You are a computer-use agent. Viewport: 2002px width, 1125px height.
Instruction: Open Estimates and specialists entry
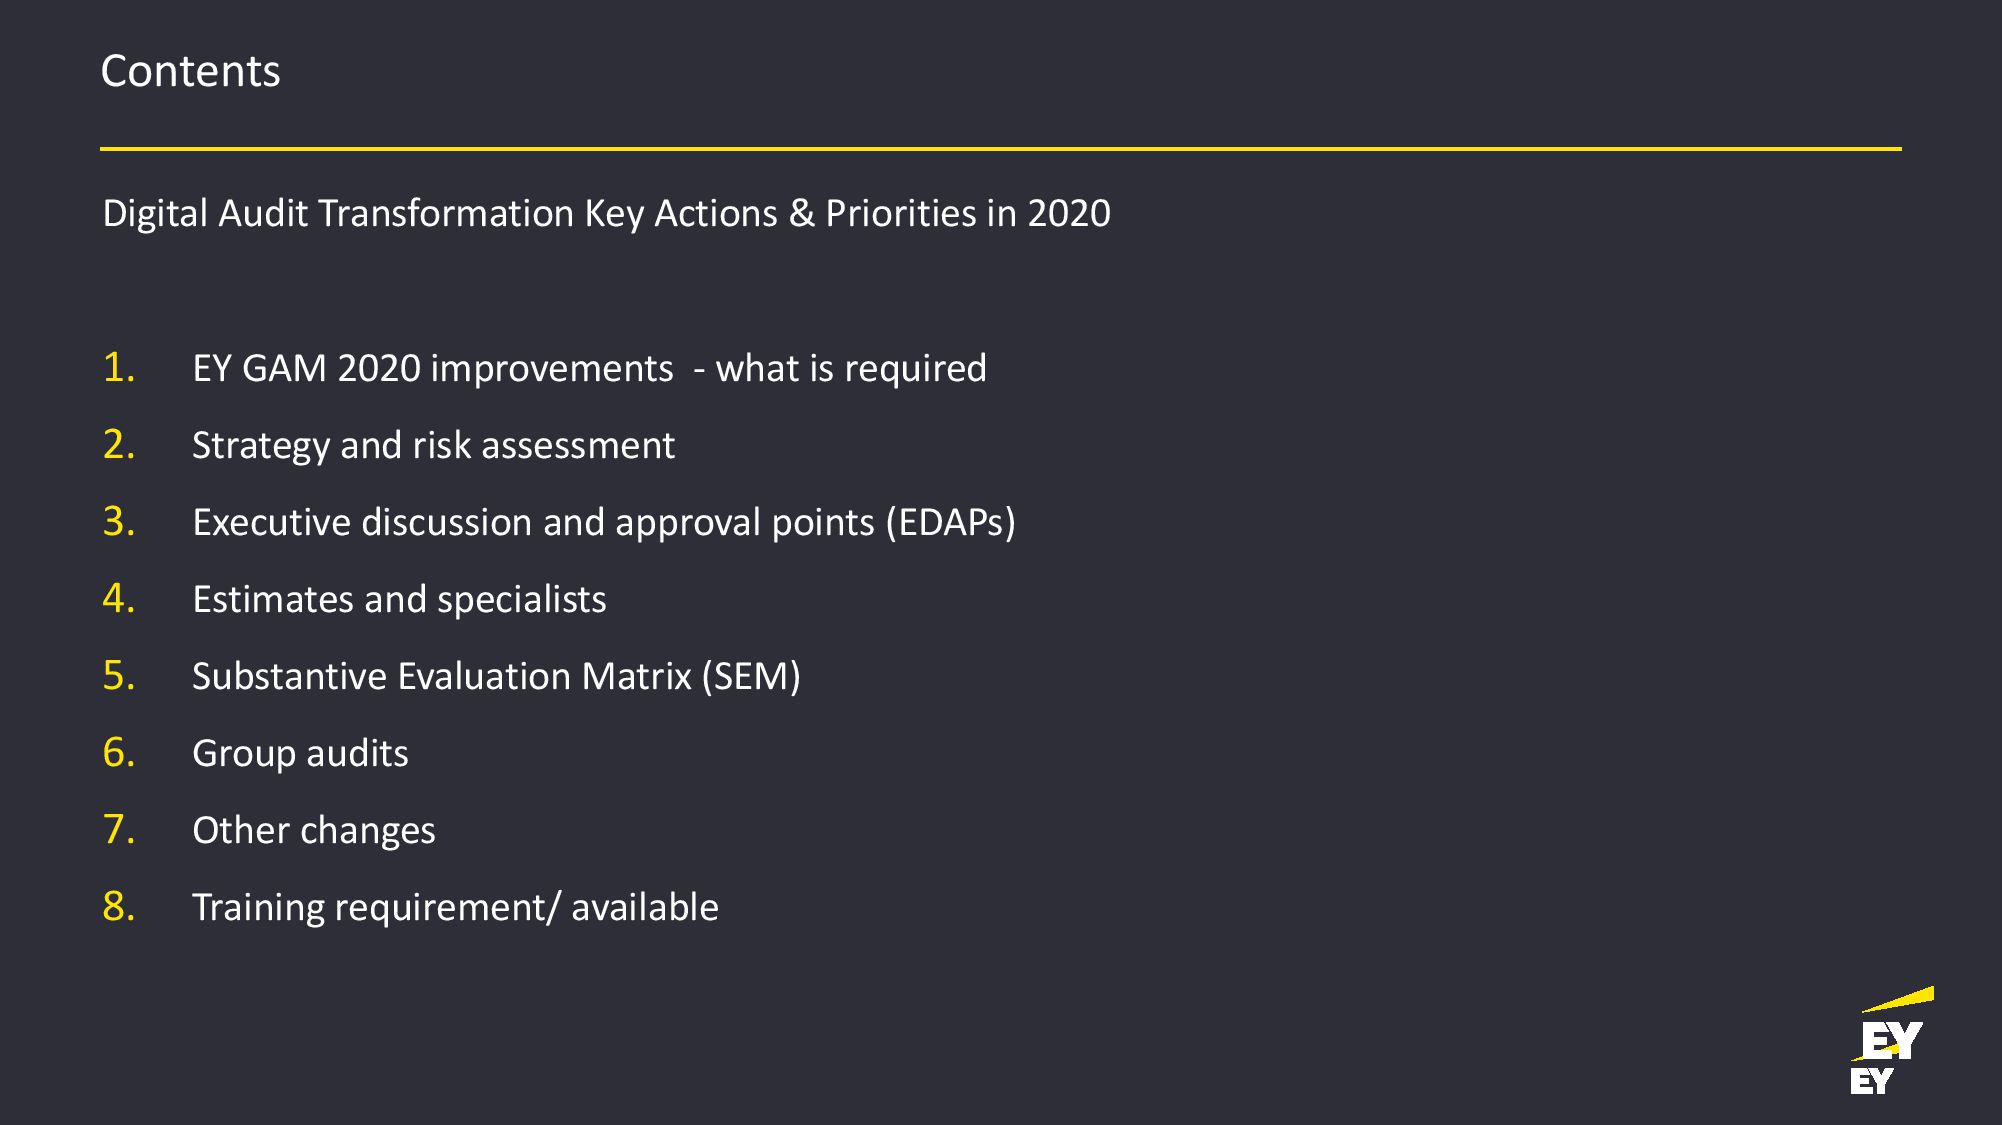click(399, 599)
